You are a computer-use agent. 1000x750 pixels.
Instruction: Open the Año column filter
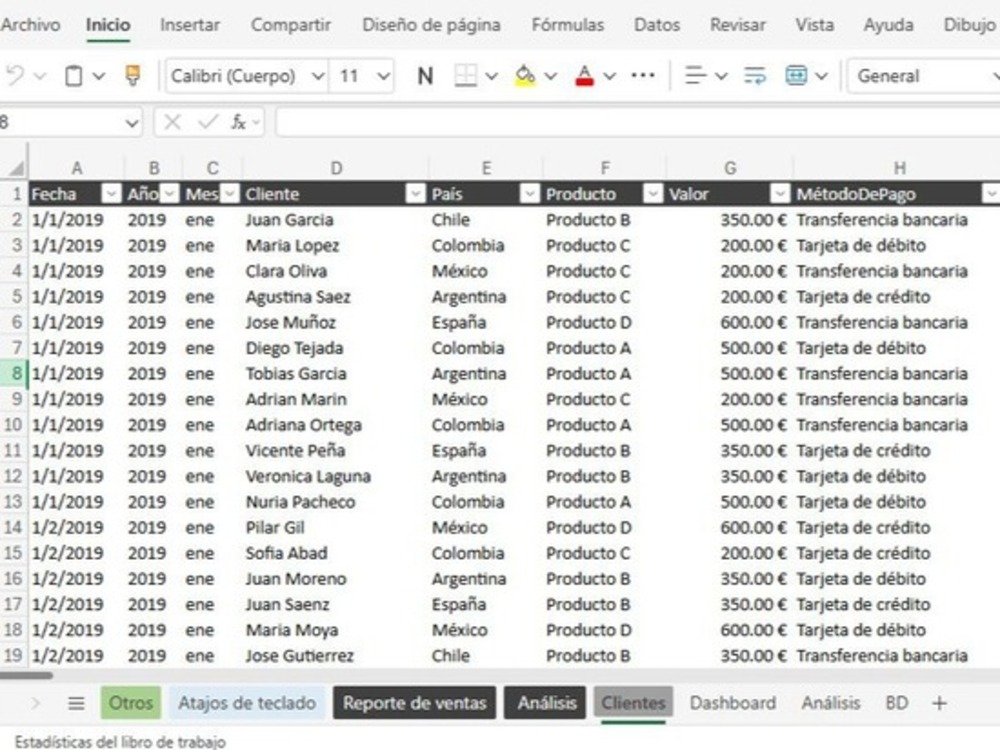170,193
